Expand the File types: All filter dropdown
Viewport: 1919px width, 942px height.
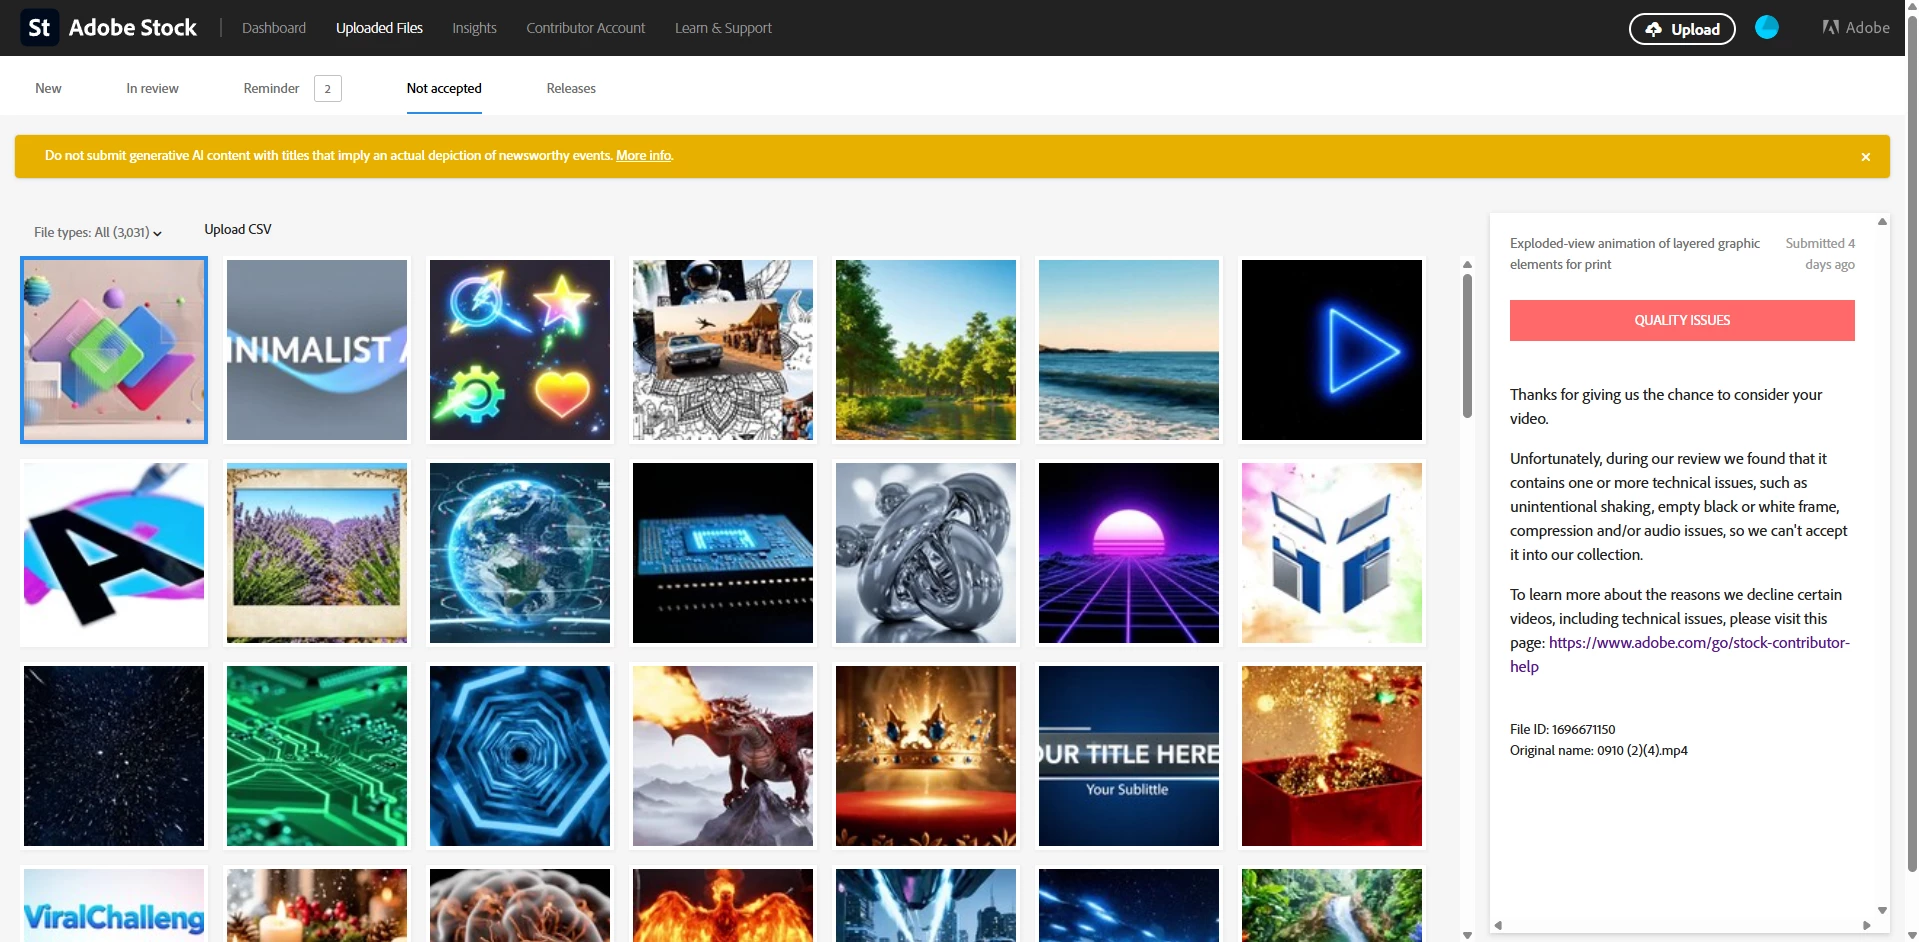click(x=98, y=232)
